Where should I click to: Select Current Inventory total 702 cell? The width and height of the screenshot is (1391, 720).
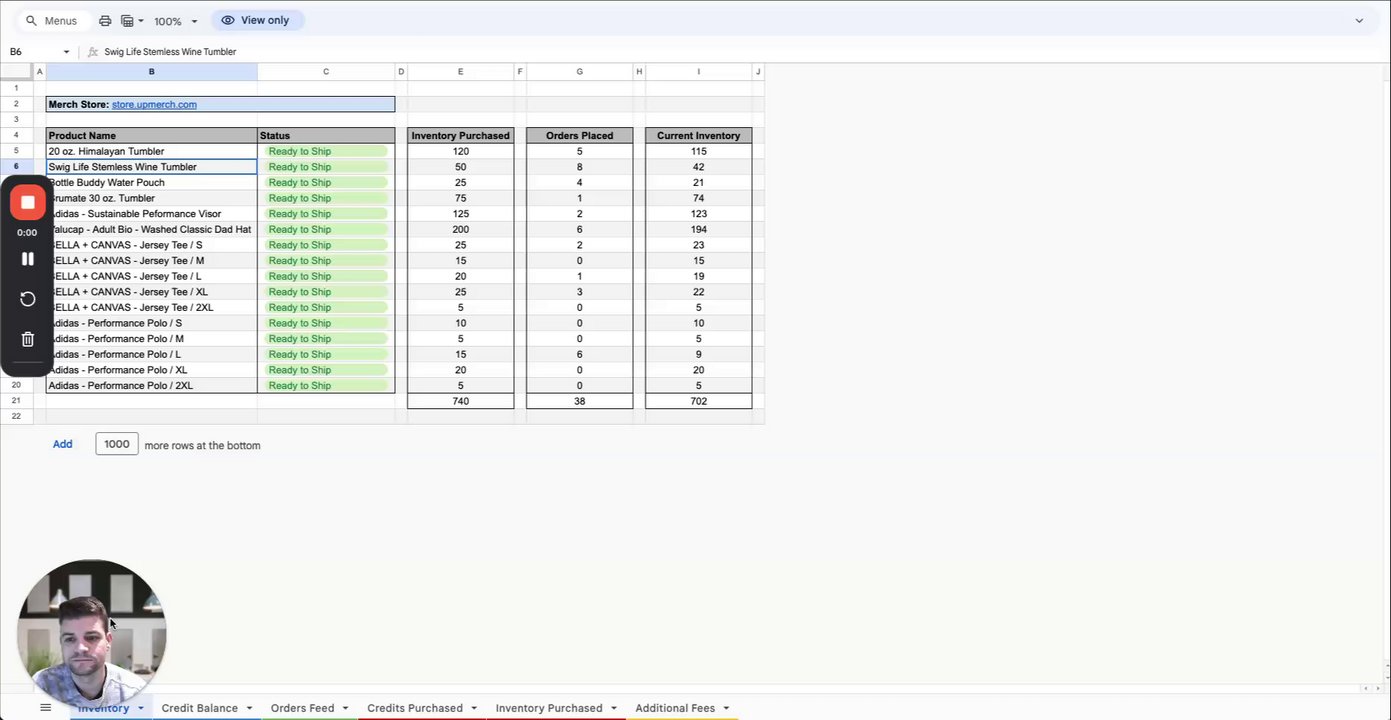pyautogui.click(x=698, y=401)
